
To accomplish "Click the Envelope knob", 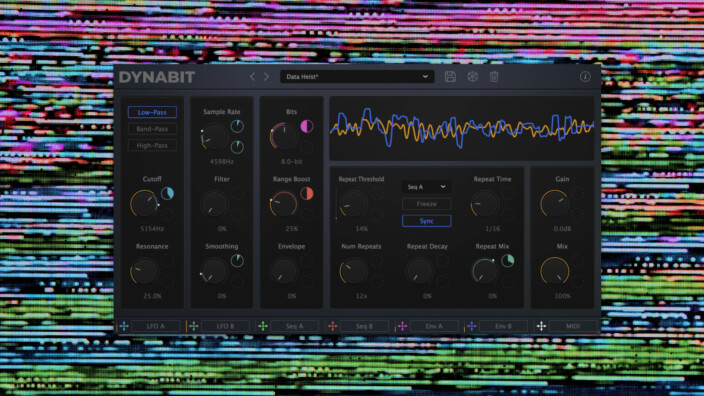I will (x=284, y=271).
